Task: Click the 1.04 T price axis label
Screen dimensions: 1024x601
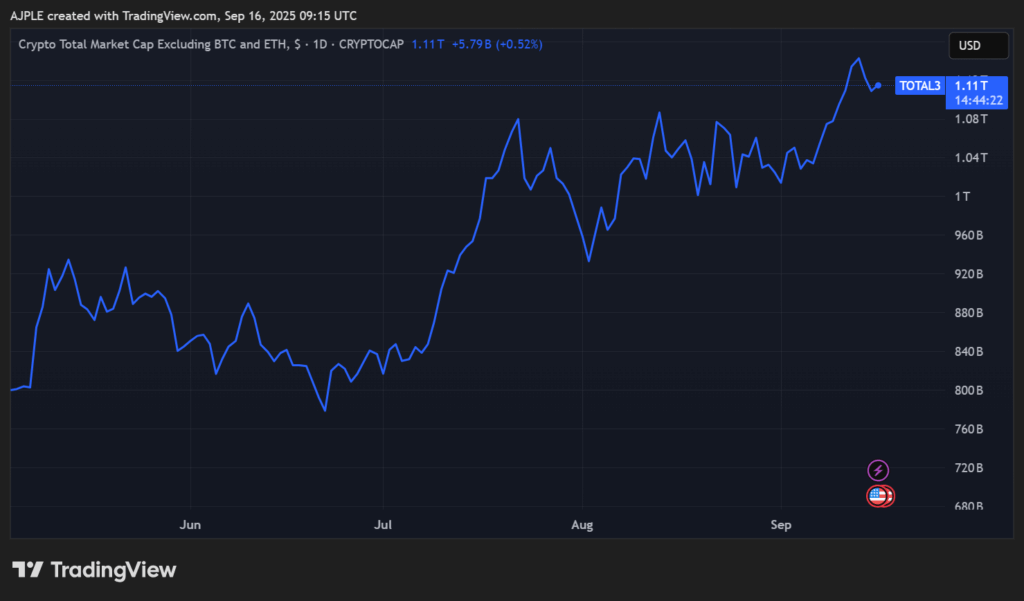Action: point(971,157)
